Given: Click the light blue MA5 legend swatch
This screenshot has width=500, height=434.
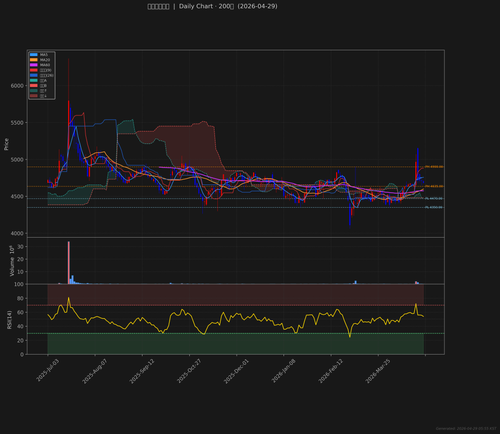Looking at the screenshot, I should pyautogui.click(x=34, y=55).
